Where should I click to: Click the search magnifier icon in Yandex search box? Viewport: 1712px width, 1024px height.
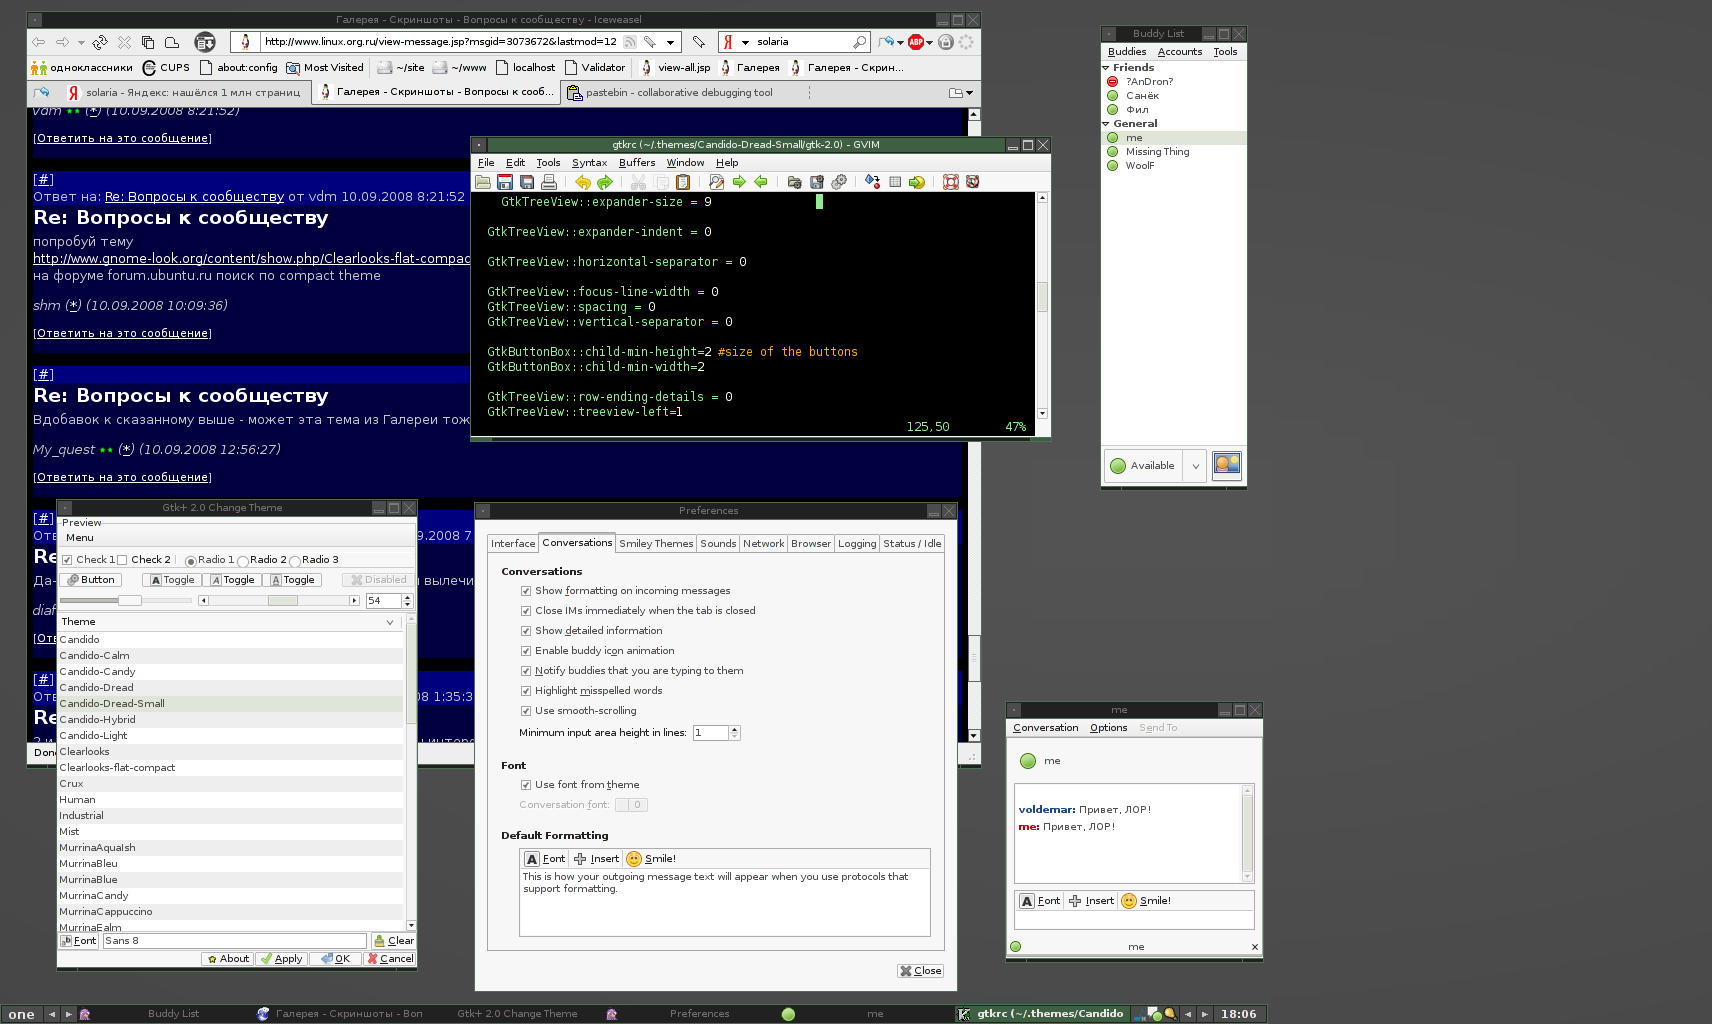pyautogui.click(x=859, y=42)
